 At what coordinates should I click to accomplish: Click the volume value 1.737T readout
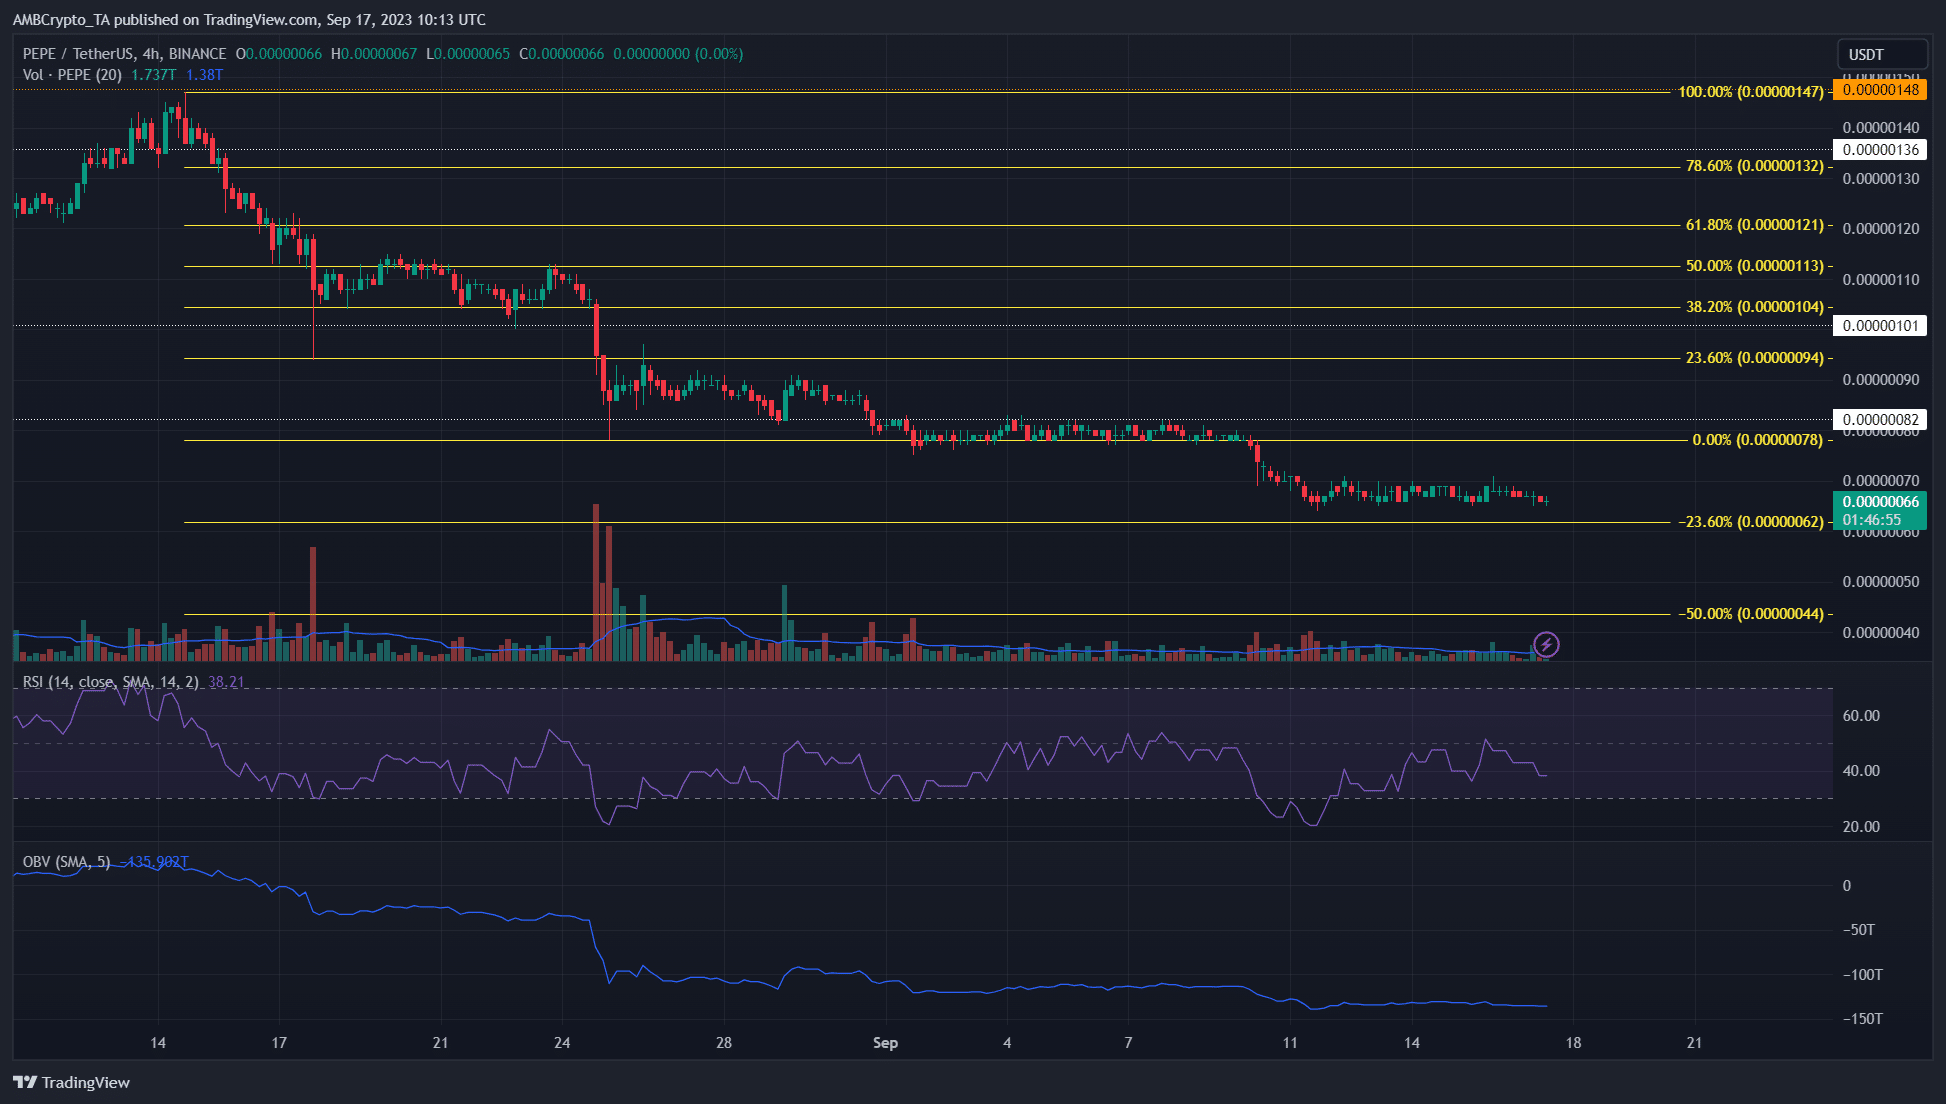(x=154, y=75)
